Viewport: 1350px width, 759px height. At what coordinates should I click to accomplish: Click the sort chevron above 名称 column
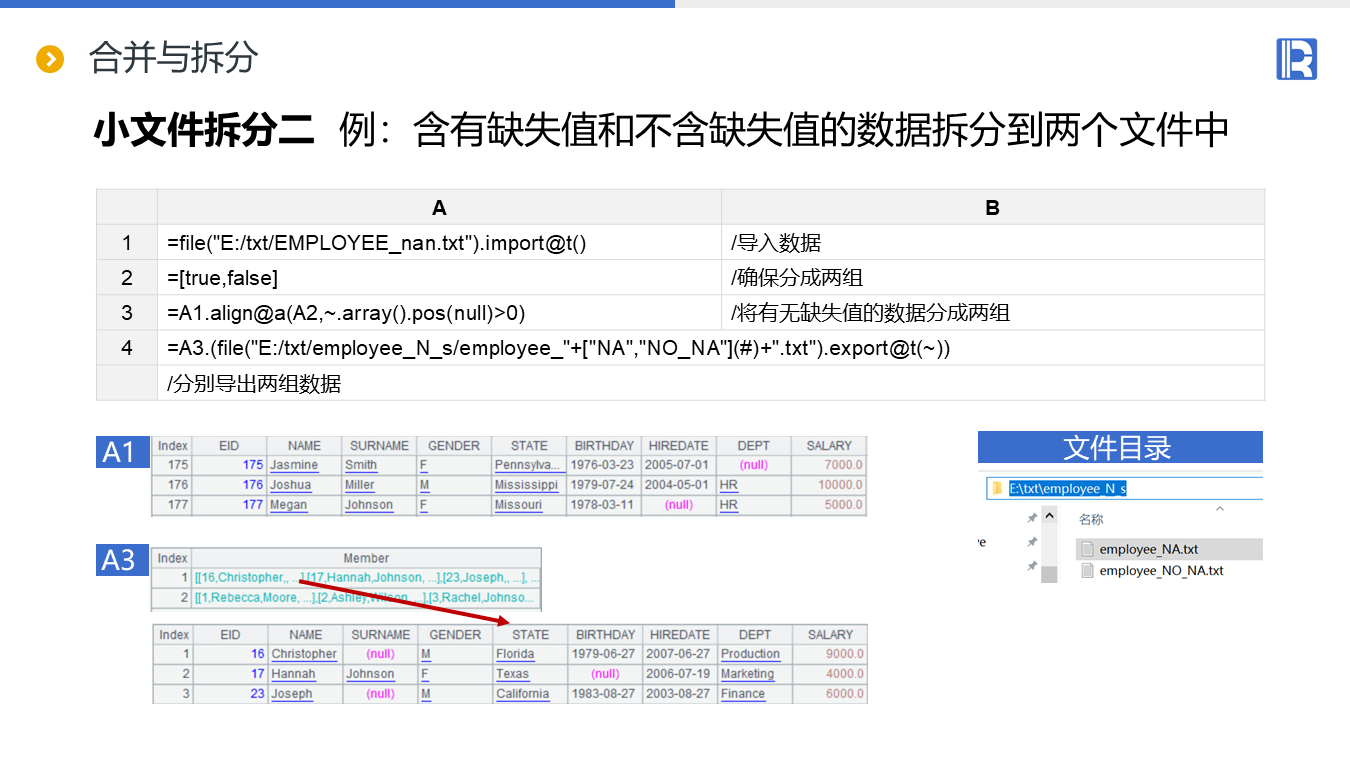click(x=1219, y=509)
